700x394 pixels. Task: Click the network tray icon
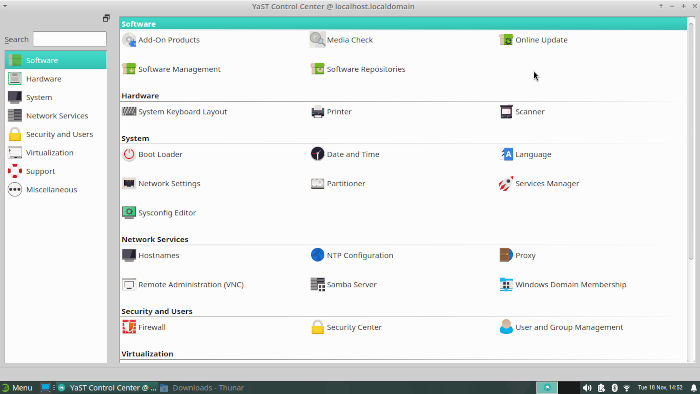(627, 388)
